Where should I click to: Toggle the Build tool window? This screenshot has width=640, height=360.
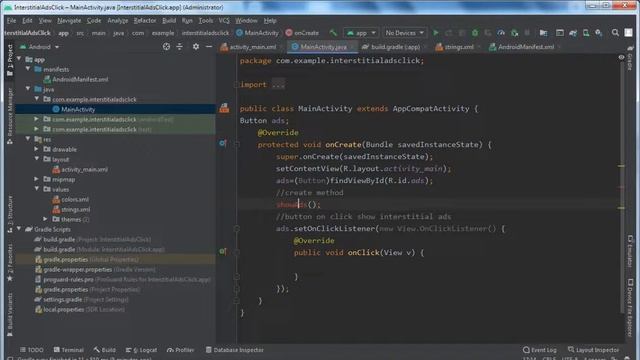pyautogui.click(x=104, y=350)
